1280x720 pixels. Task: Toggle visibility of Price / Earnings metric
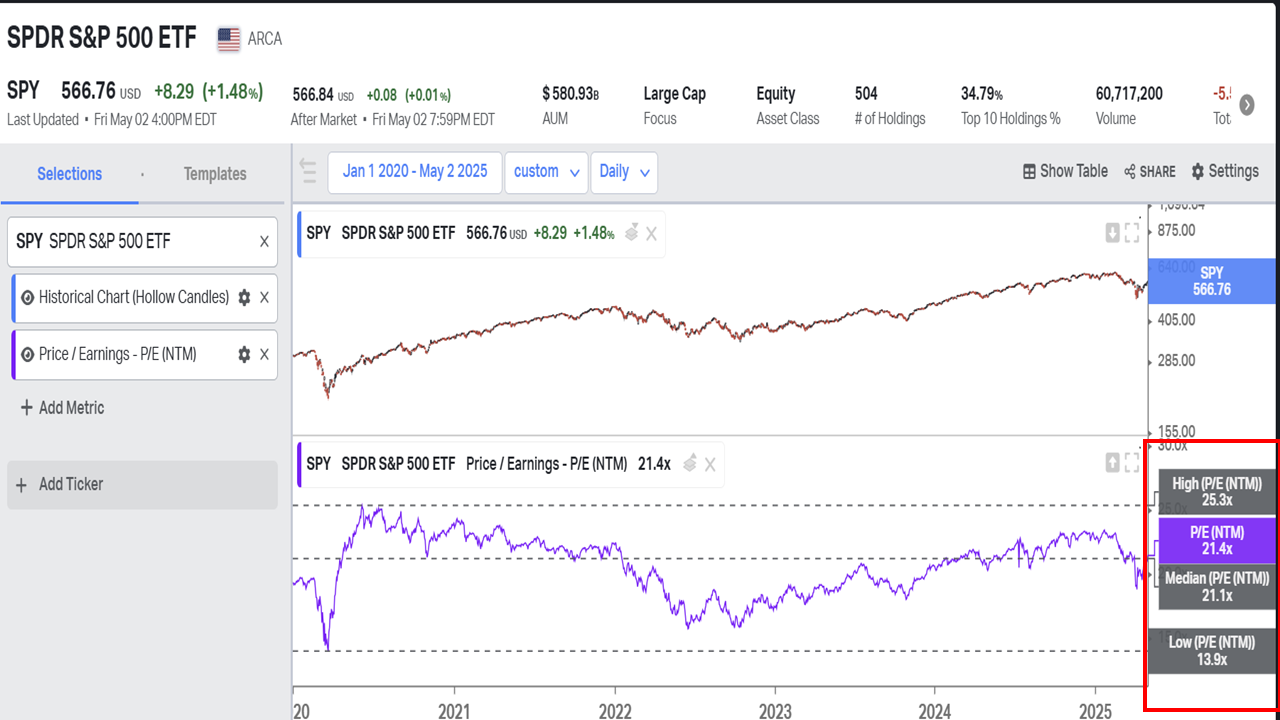(27, 354)
